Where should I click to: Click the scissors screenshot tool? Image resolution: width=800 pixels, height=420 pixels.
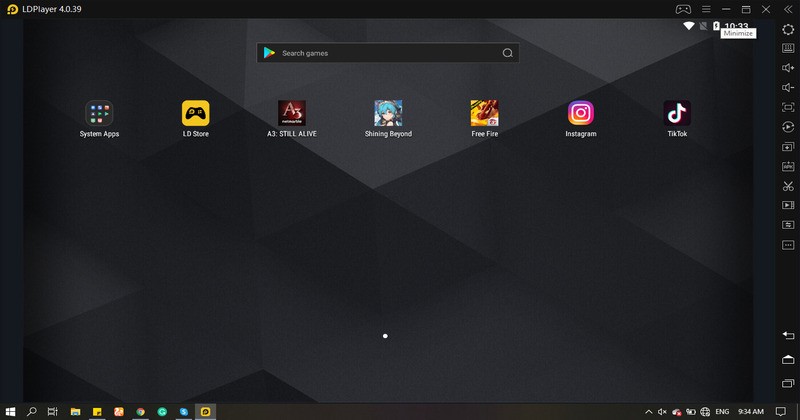pos(788,186)
